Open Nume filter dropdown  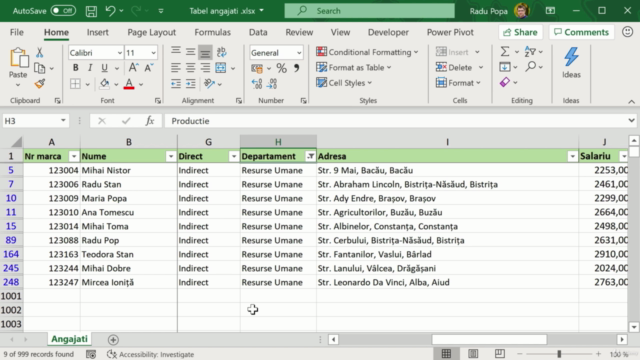click(x=171, y=156)
